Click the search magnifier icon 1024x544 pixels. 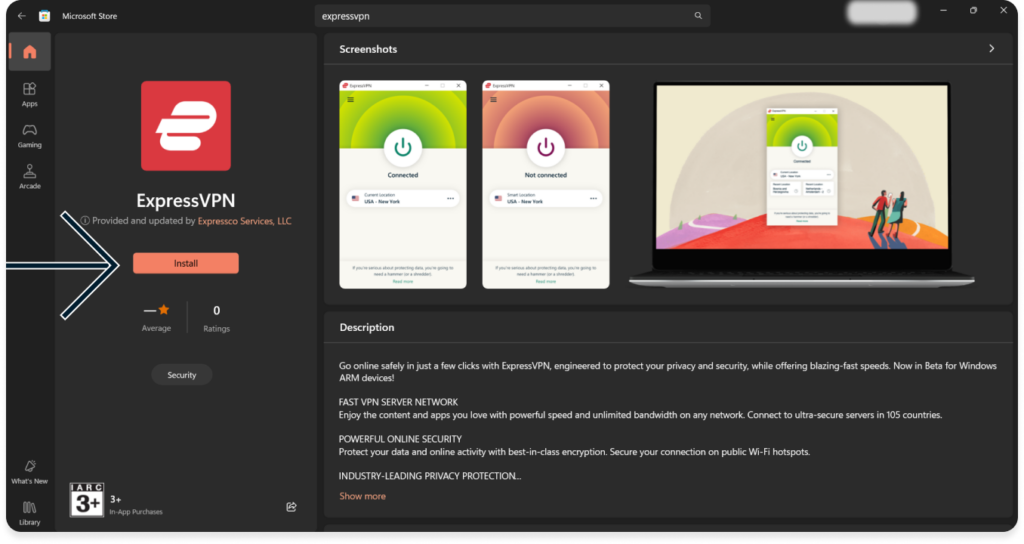click(698, 16)
